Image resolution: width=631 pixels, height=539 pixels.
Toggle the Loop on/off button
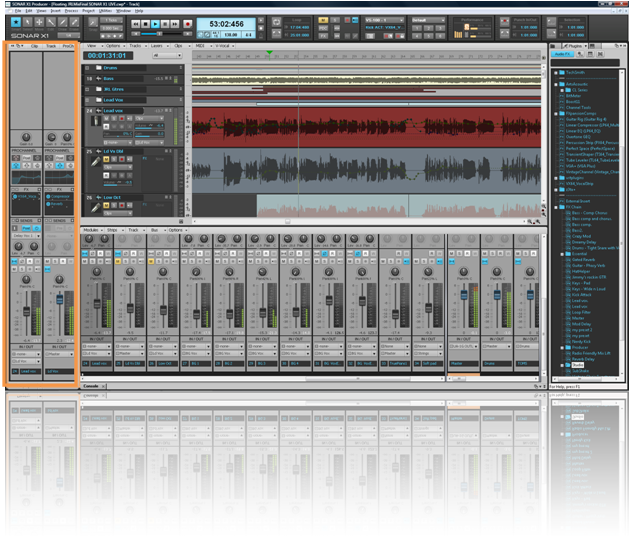click(276, 22)
